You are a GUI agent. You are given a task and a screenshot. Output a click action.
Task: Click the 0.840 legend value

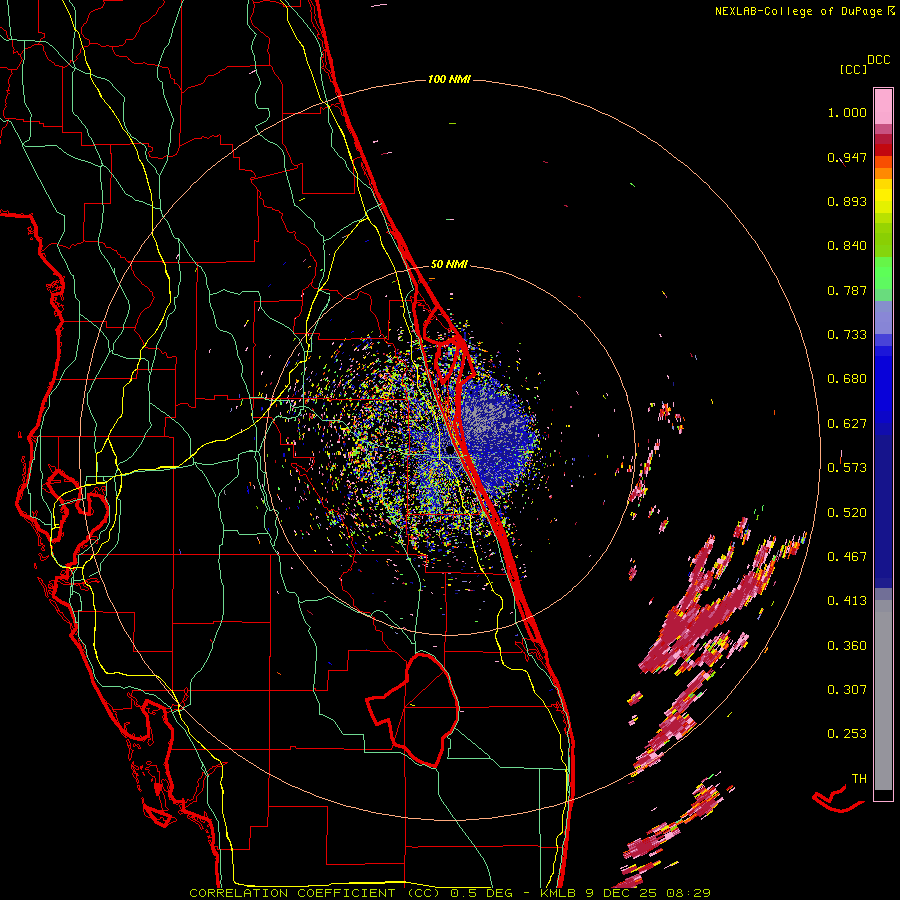(847, 246)
